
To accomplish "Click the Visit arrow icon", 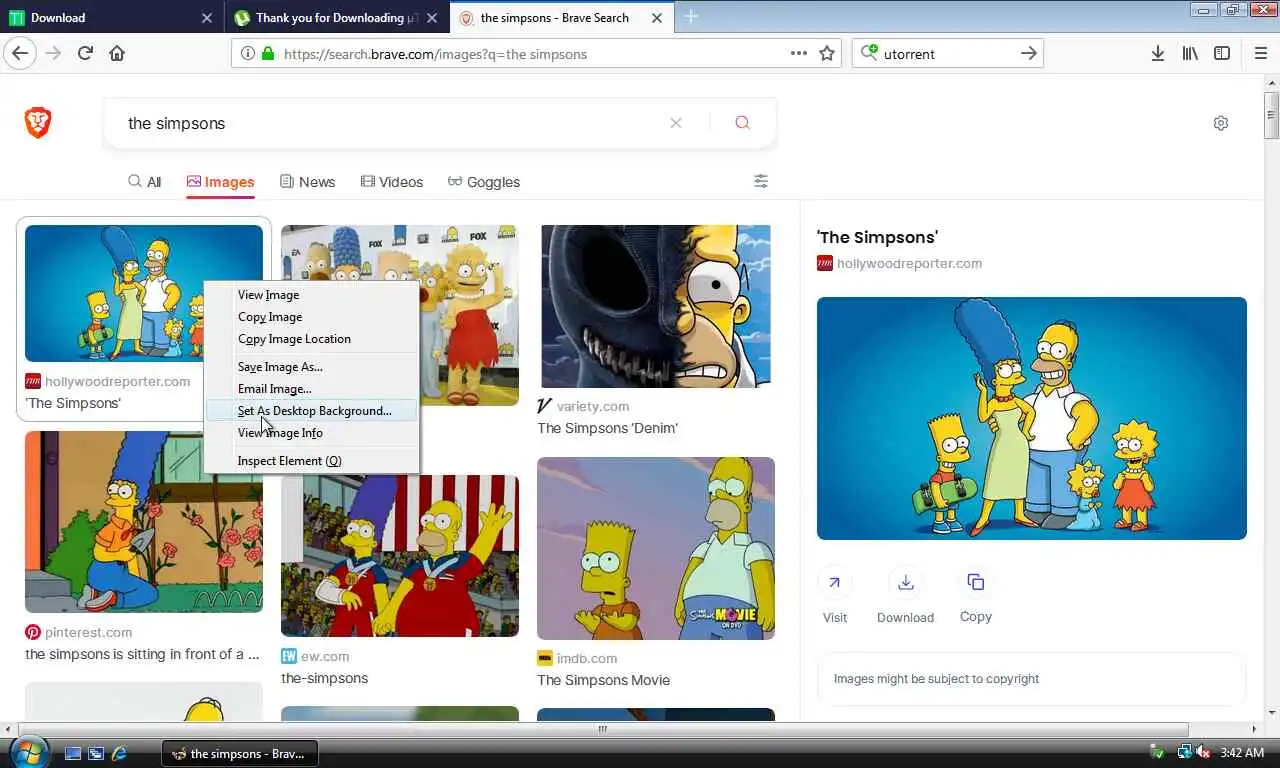I will point(834,582).
